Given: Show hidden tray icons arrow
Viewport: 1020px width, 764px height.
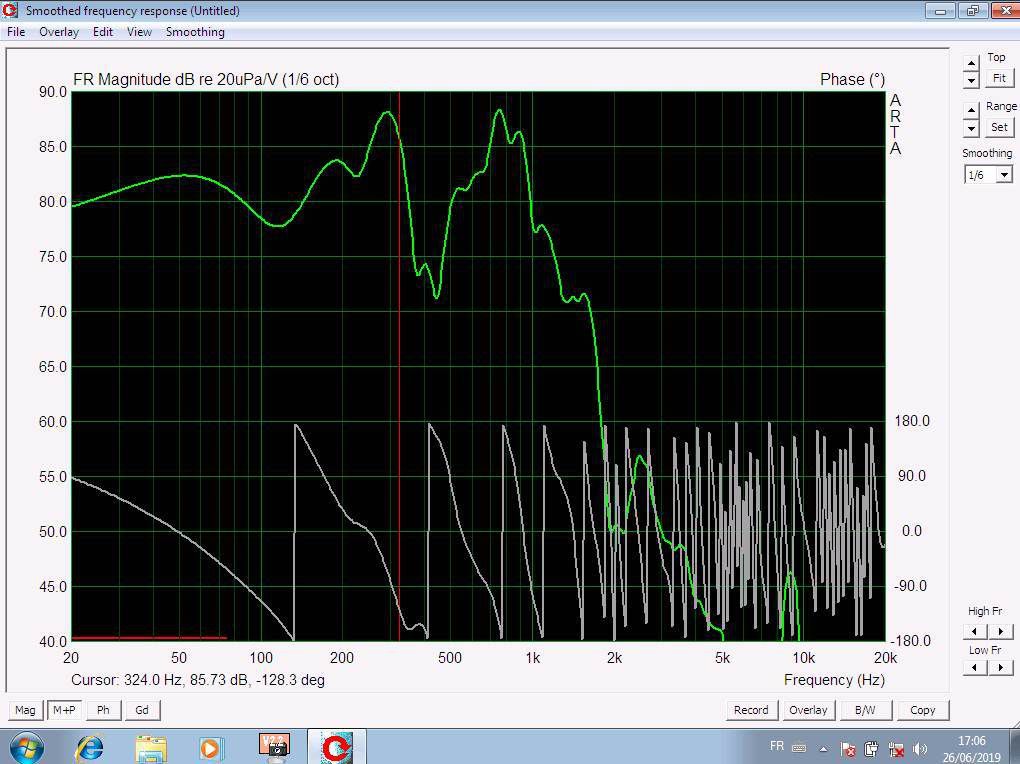Looking at the screenshot, I should 823,750.
